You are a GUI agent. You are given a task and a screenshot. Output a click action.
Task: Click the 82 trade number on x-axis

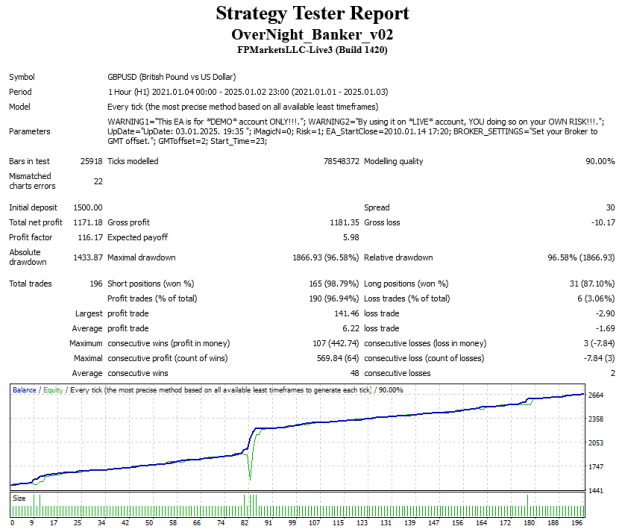click(x=245, y=522)
